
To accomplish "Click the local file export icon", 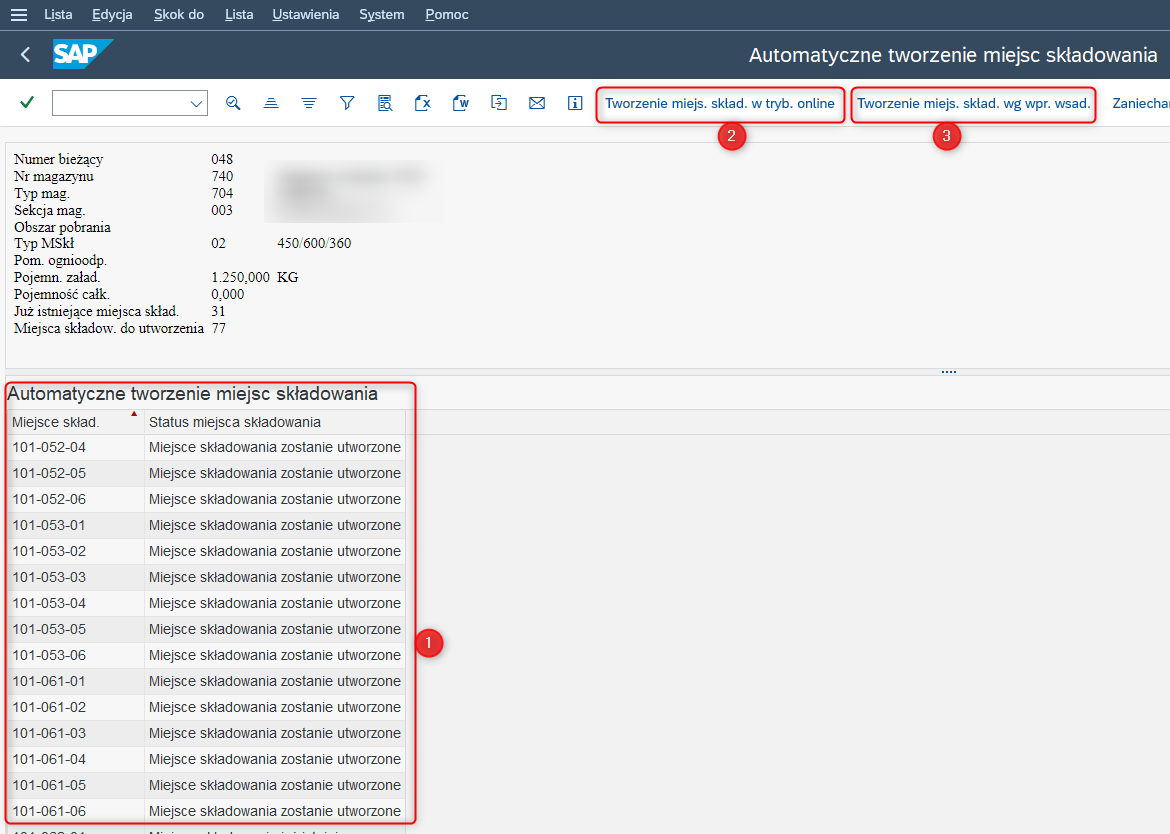I will 499,103.
